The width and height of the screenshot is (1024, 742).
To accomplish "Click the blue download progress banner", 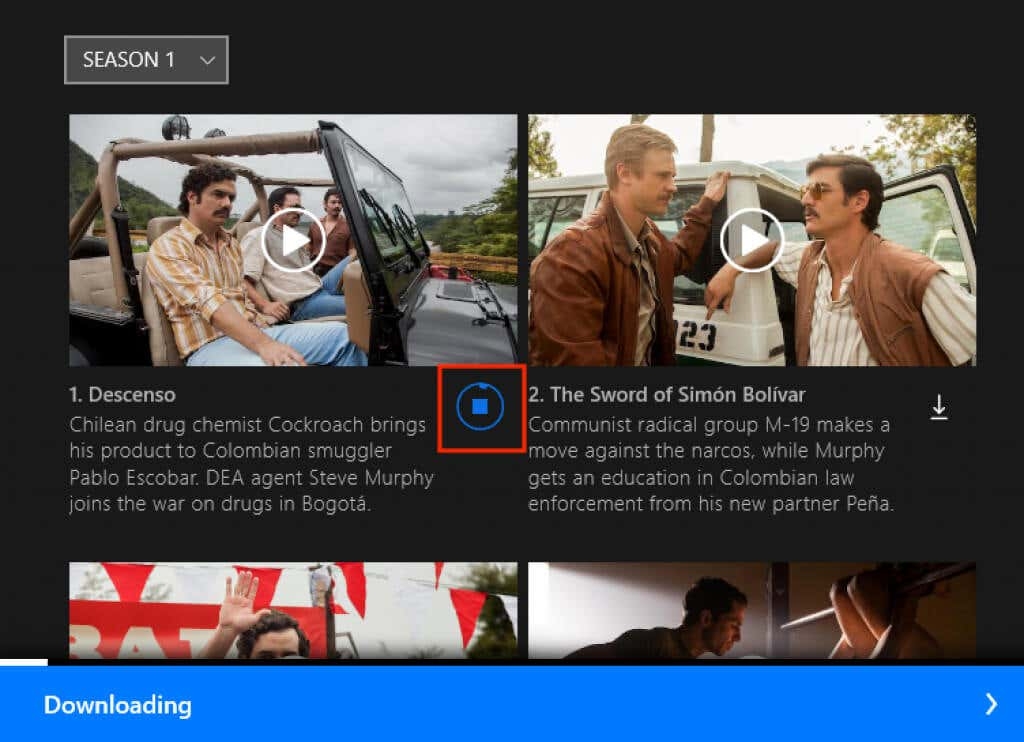I will pos(512,706).
